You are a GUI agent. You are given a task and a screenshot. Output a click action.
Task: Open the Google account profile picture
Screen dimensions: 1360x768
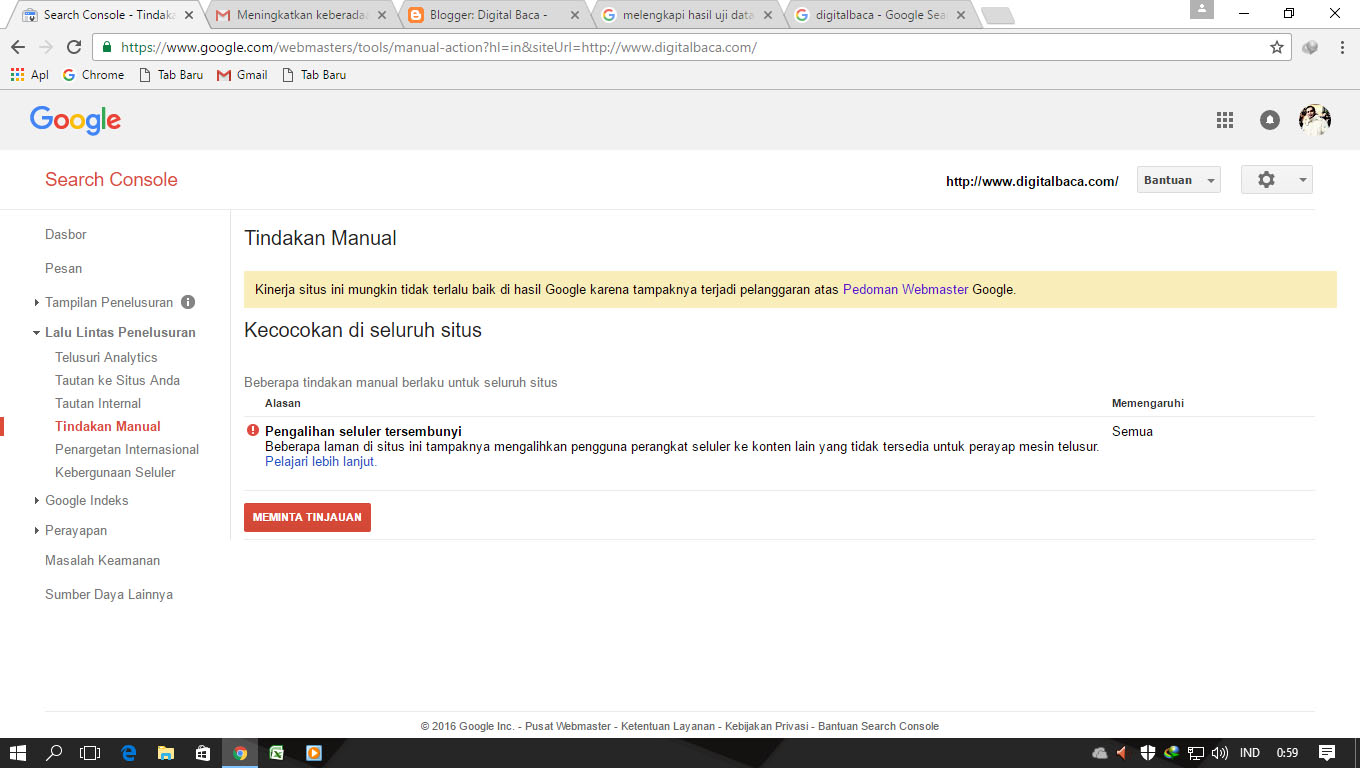1315,120
